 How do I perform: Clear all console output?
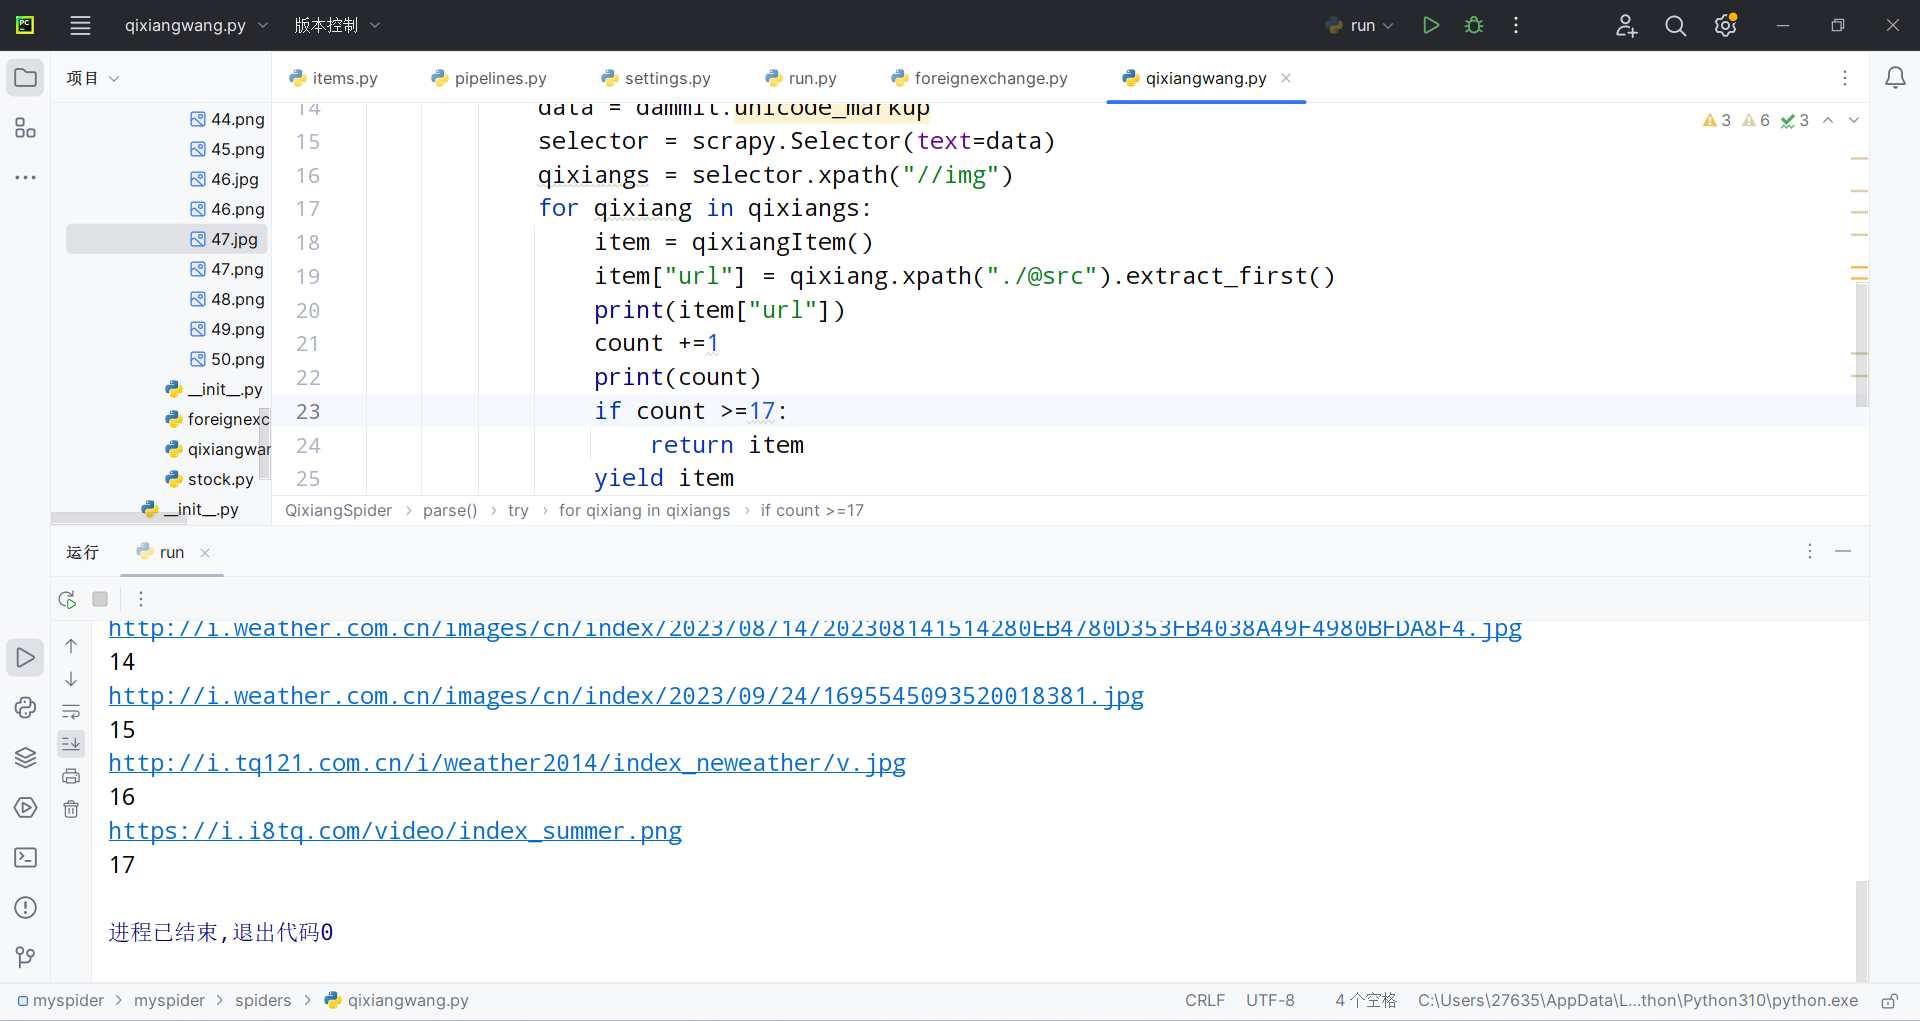coord(71,809)
